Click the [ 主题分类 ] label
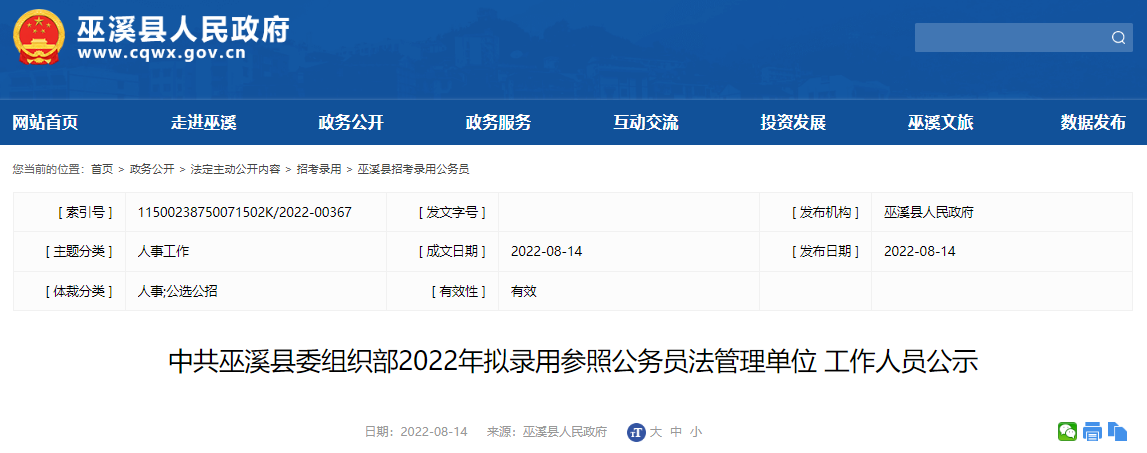This screenshot has width=1147, height=453. coord(79,251)
